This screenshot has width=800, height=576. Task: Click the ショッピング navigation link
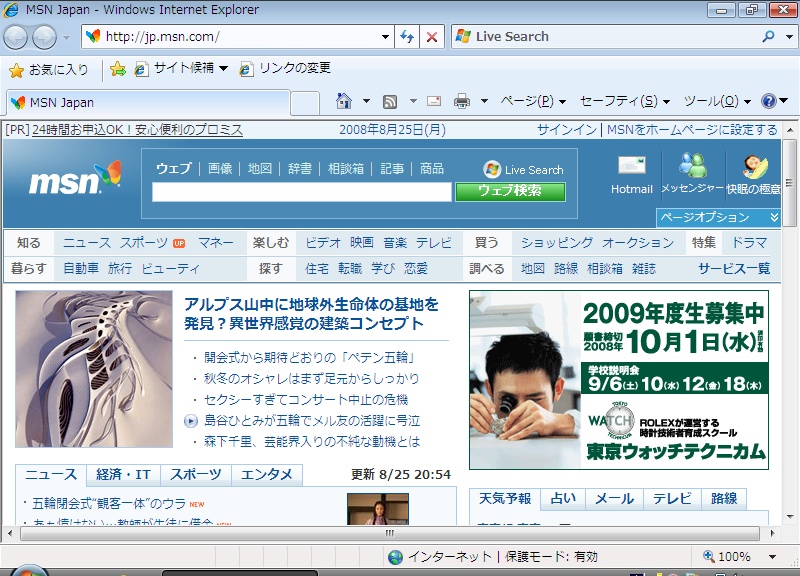pyautogui.click(x=557, y=243)
